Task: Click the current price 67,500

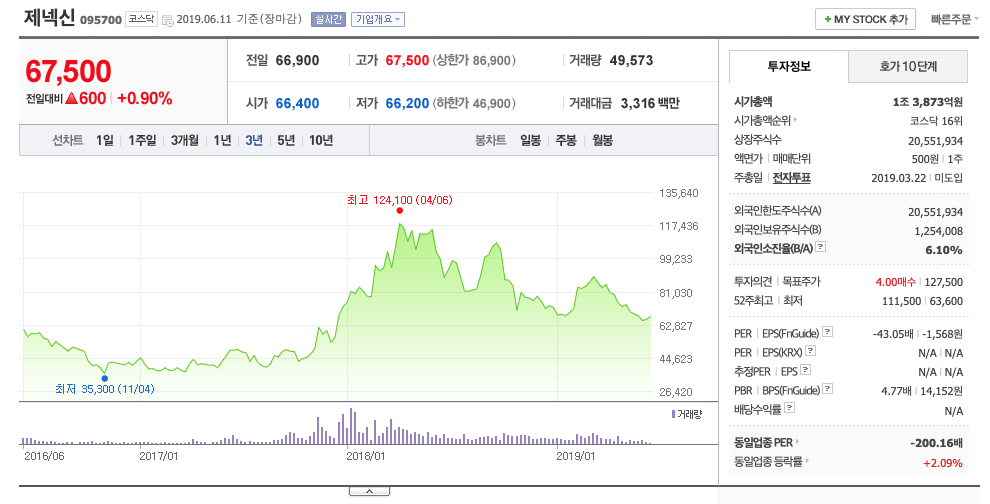Action: (68, 71)
